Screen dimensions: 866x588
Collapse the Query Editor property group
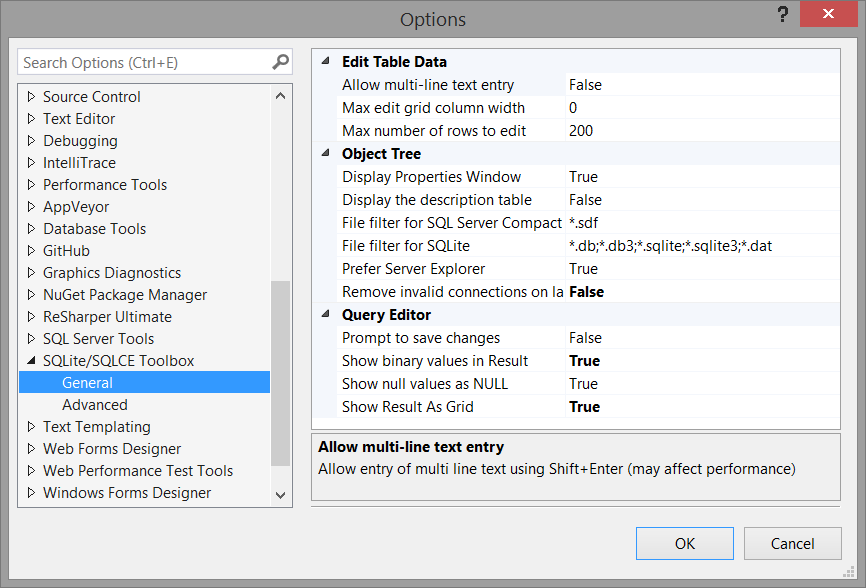point(325,315)
